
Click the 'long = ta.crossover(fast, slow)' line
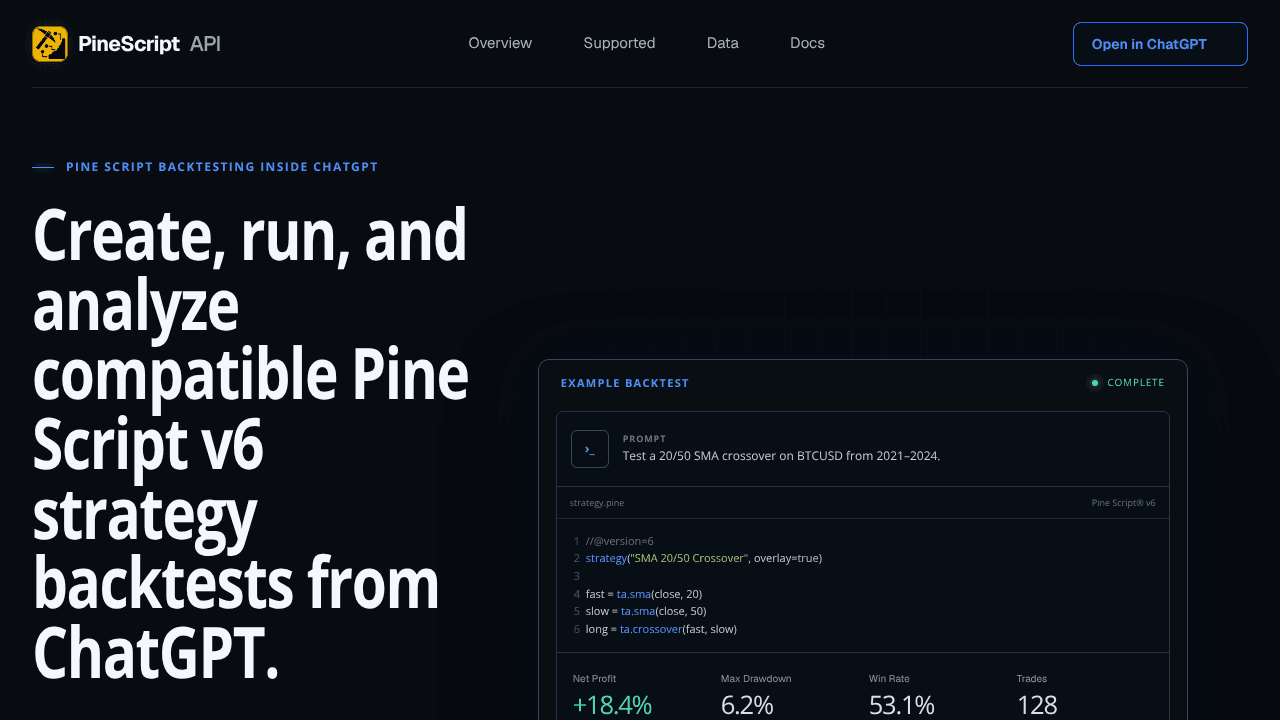pyautogui.click(x=661, y=629)
